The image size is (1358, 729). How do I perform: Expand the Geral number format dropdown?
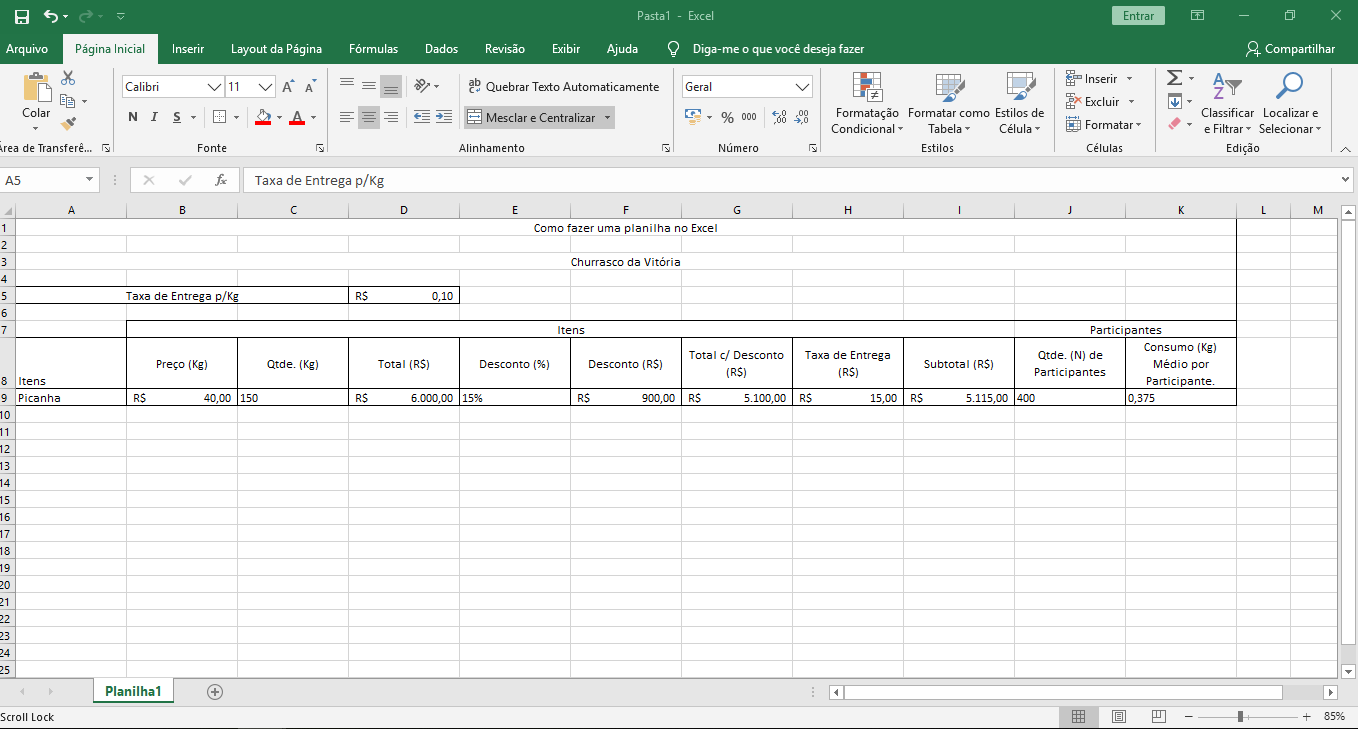click(x=802, y=87)
